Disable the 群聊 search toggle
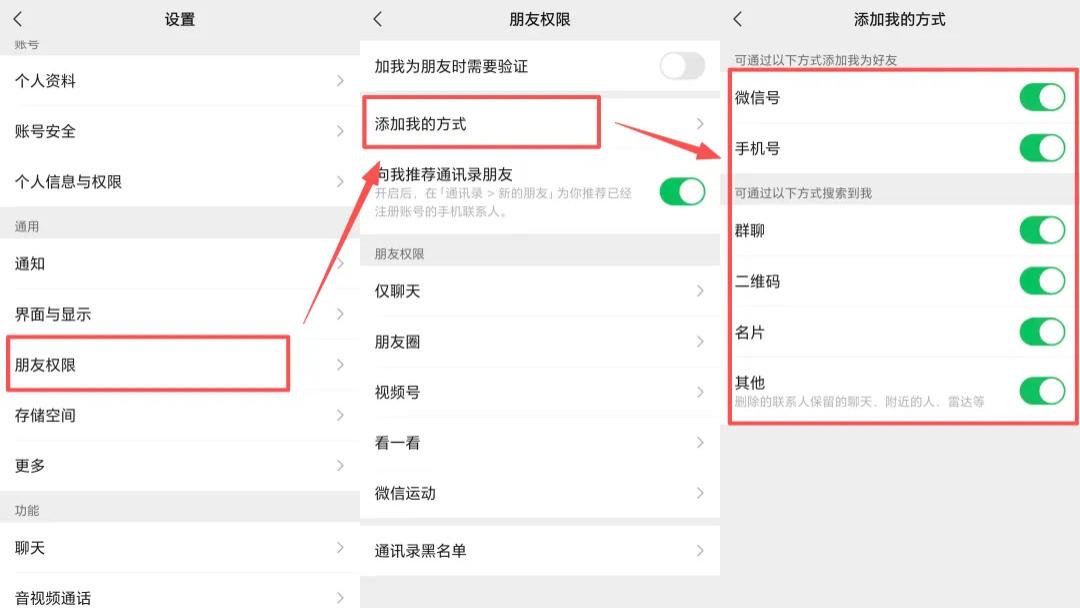Screen dimensions: 1080x608 click(x=1043, y=230)
